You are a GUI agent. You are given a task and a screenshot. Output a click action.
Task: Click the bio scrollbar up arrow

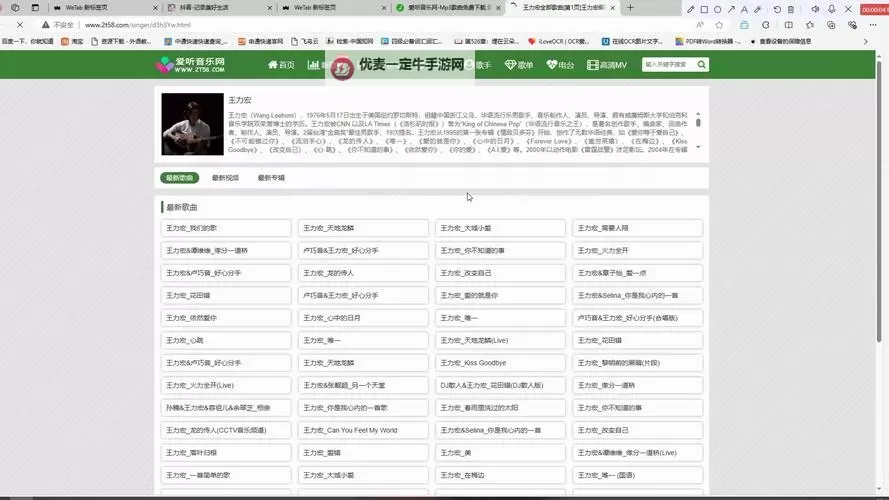point(698,114)
